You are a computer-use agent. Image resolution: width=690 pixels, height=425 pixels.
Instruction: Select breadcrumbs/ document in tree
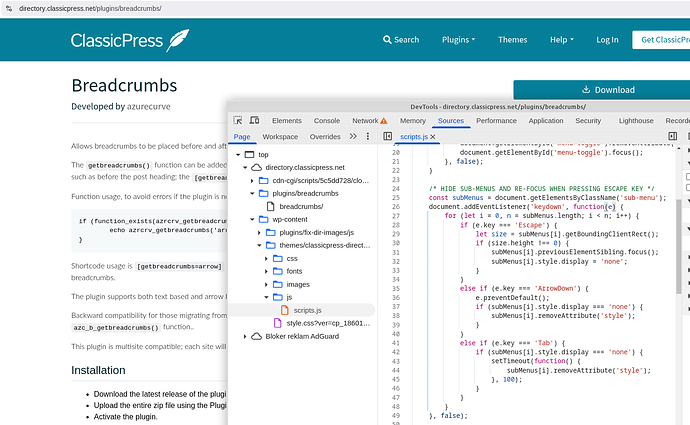[x=301, y=206]
